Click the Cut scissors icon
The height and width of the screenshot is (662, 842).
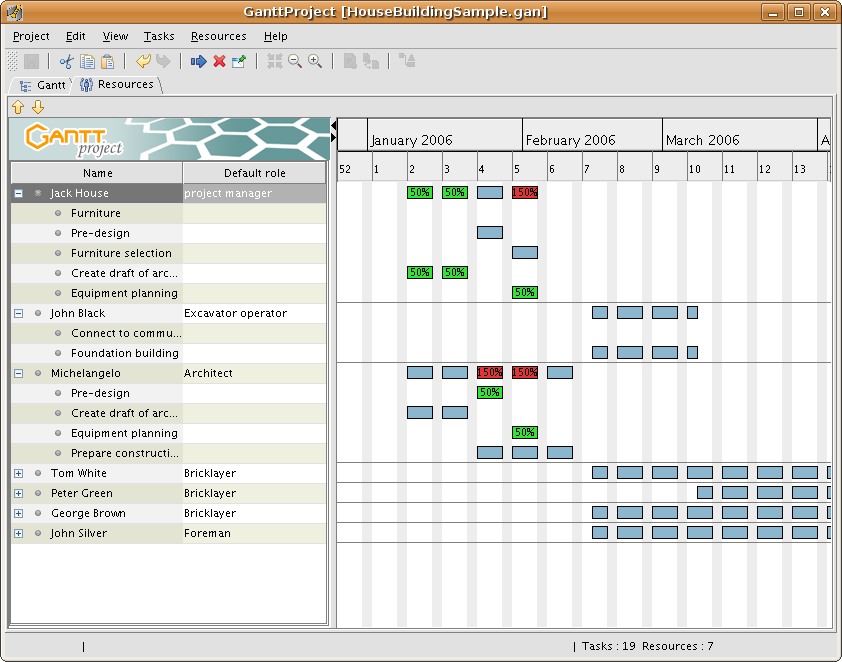click(67, 61)
